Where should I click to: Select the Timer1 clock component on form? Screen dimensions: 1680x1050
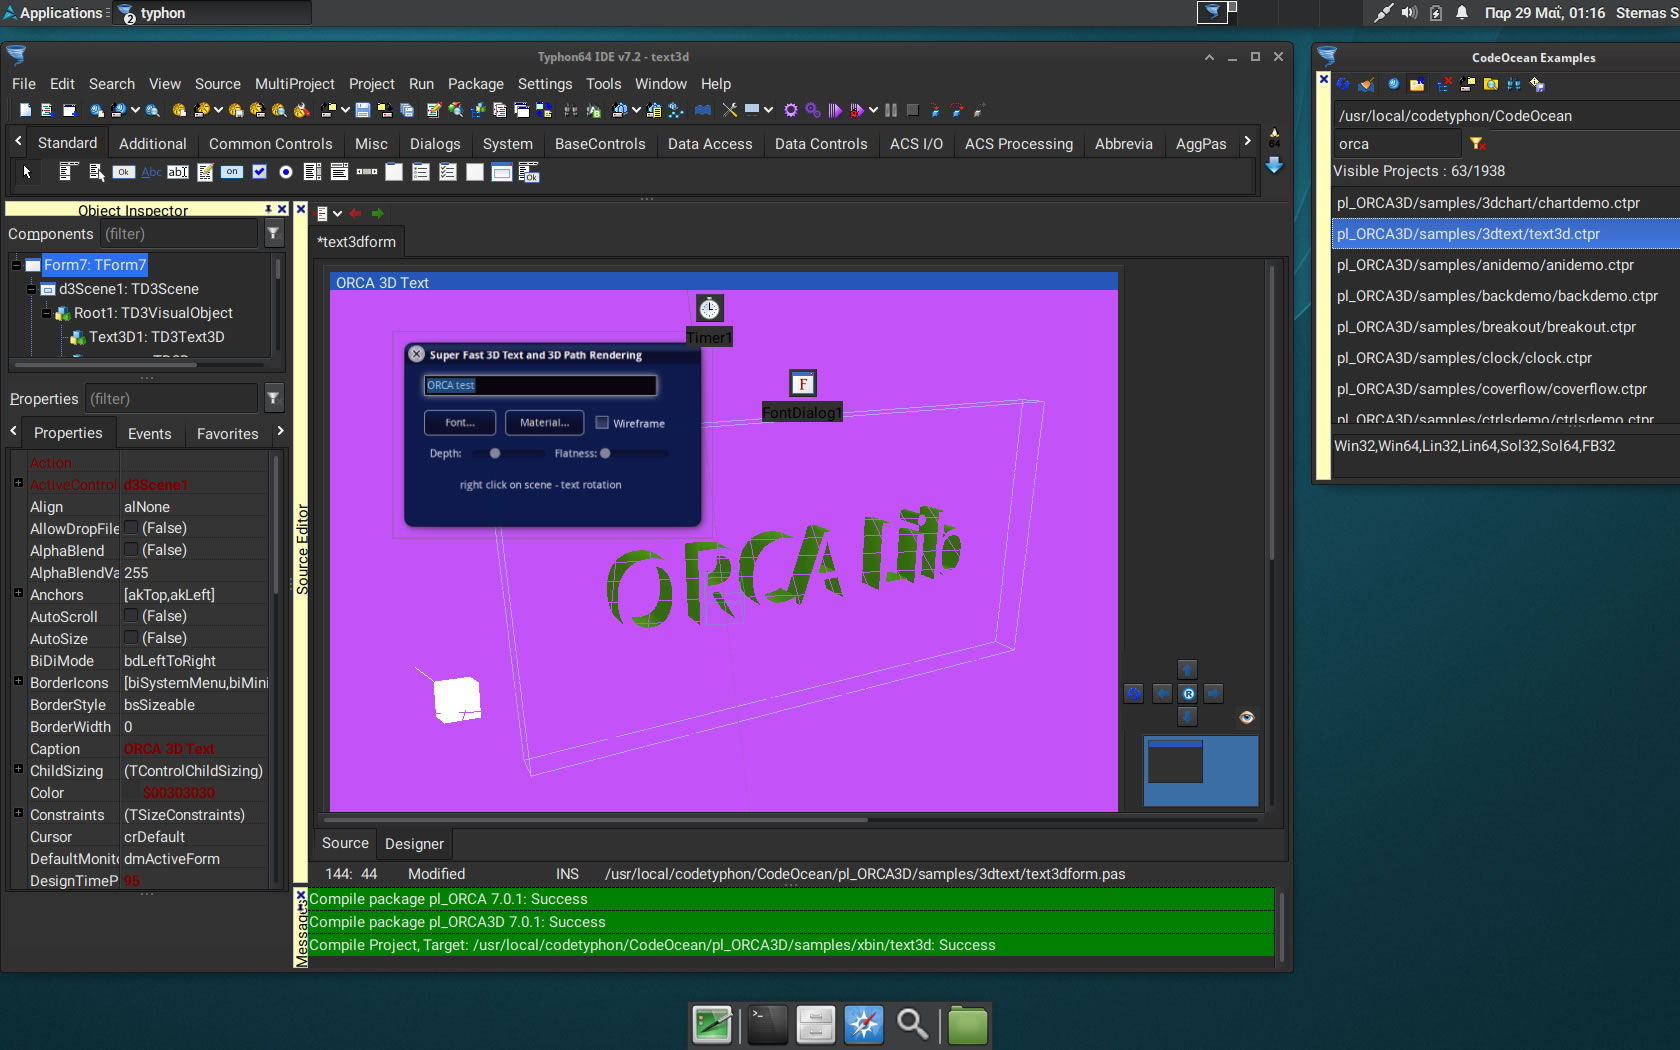(709, 308)
